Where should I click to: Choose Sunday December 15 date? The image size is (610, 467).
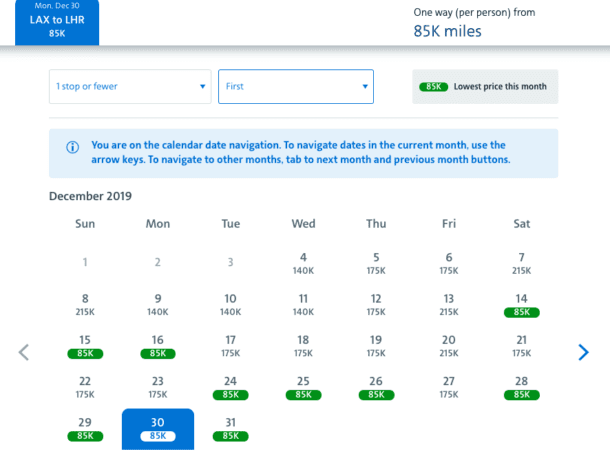click(85, 346)
